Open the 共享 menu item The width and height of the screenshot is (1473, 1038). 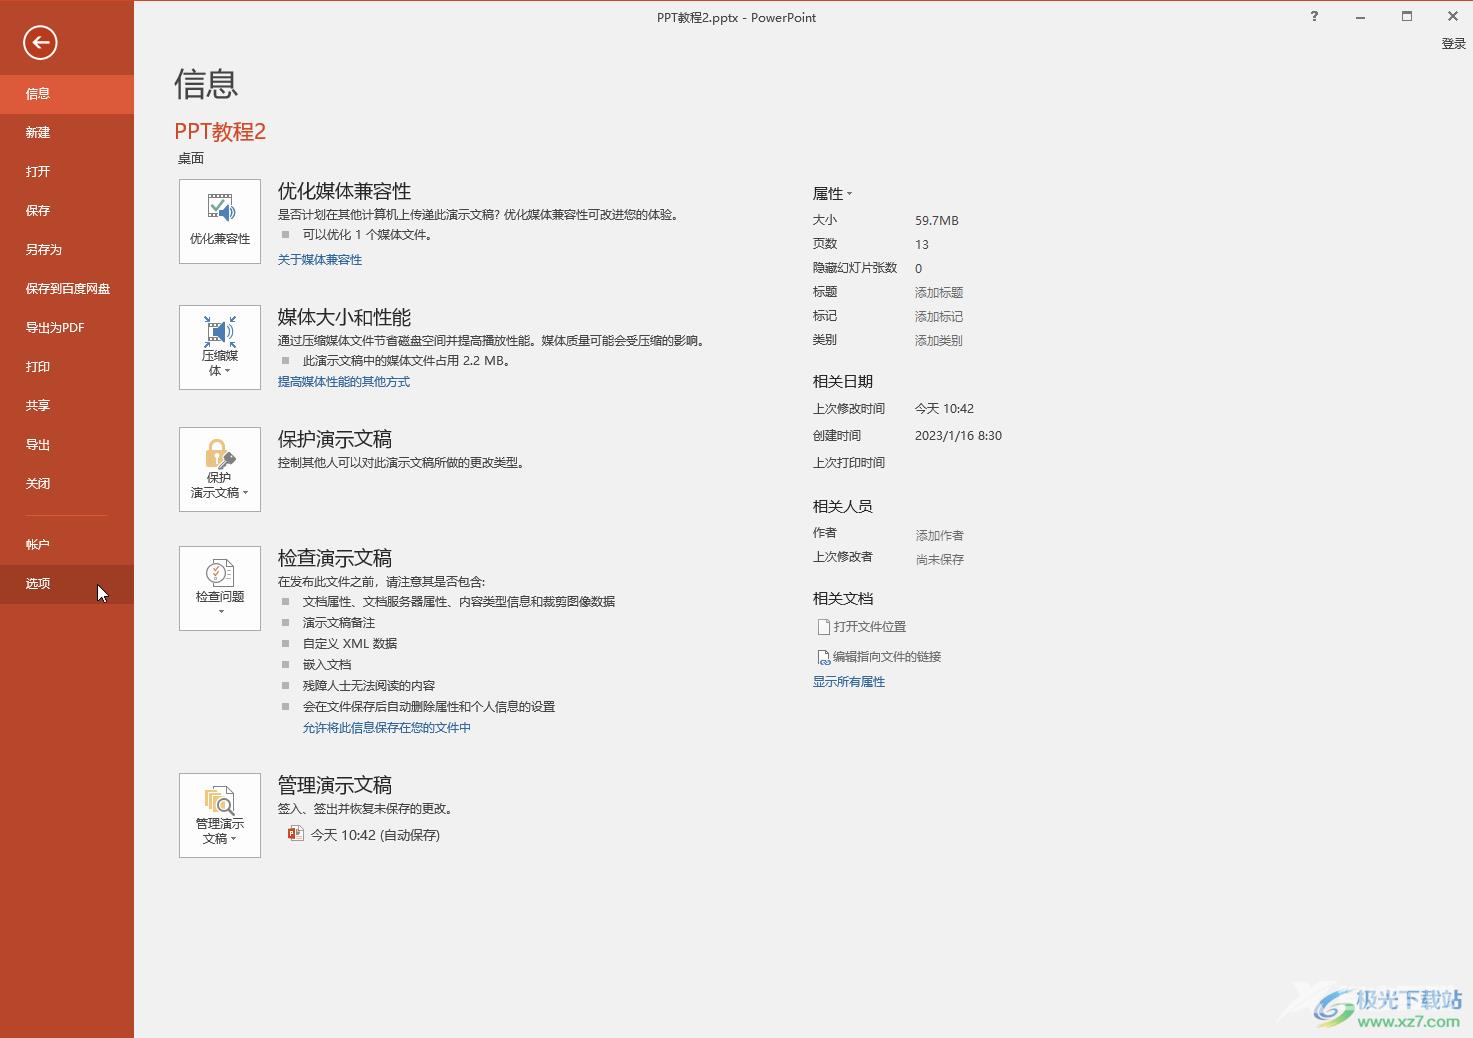67,406
